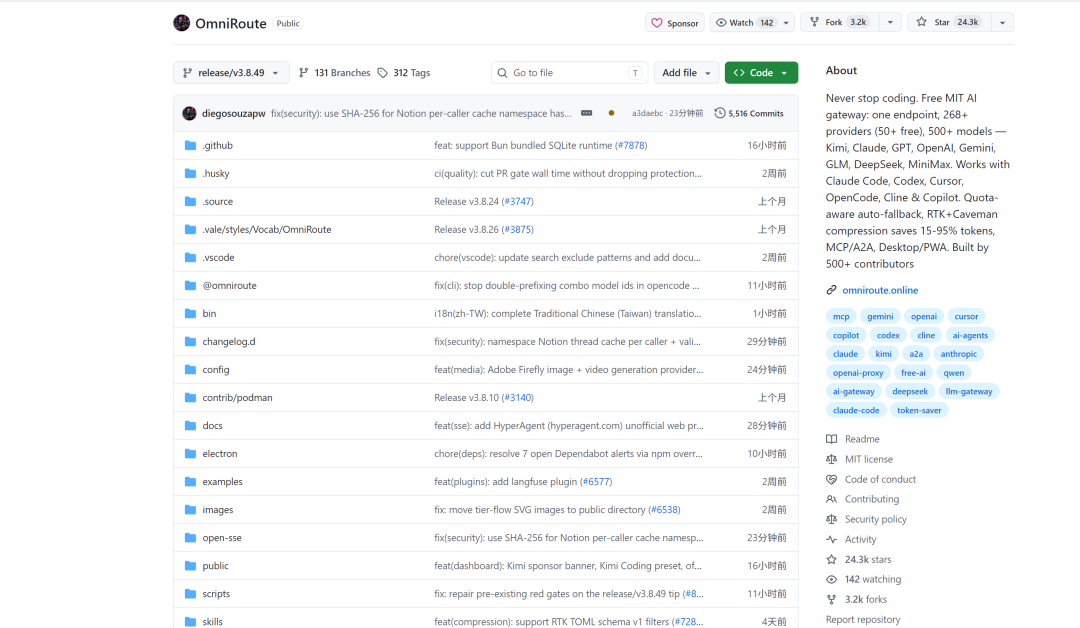Open the release/v3.8.49 branch selector
The image size is (1080, 628).
(x=231, y=72)
